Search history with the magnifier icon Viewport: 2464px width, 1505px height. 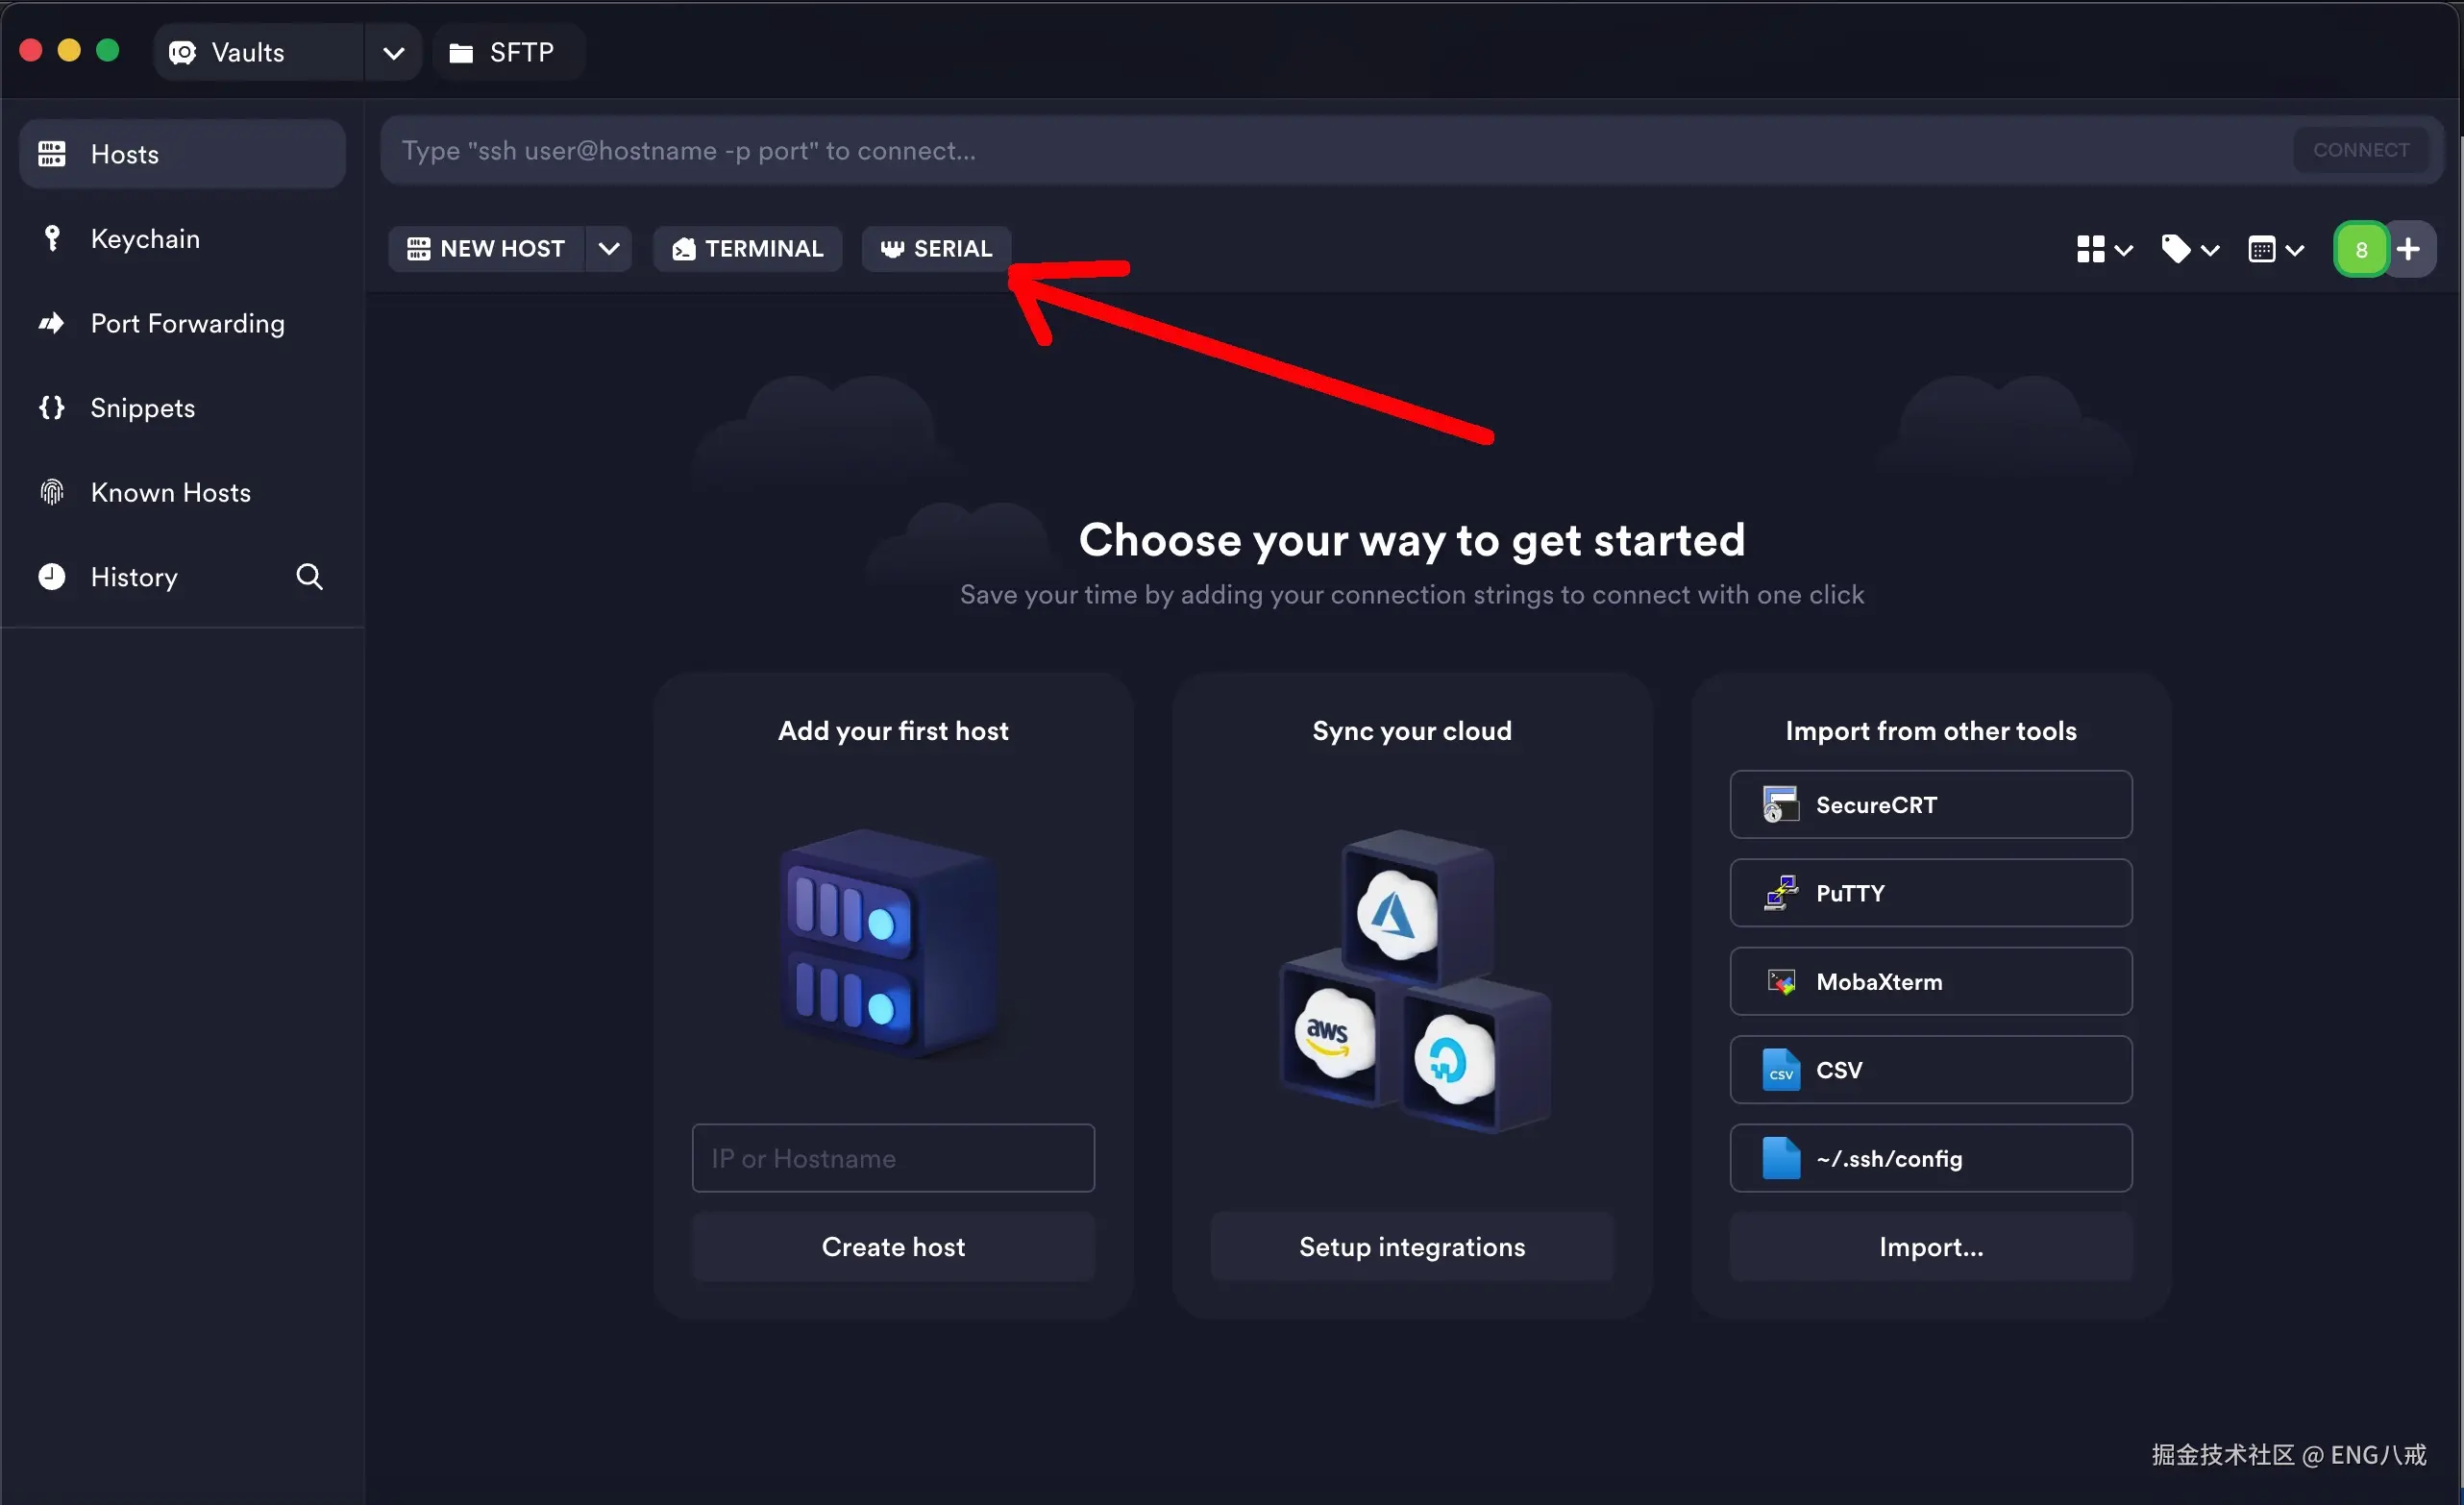(x=310, y=577)
